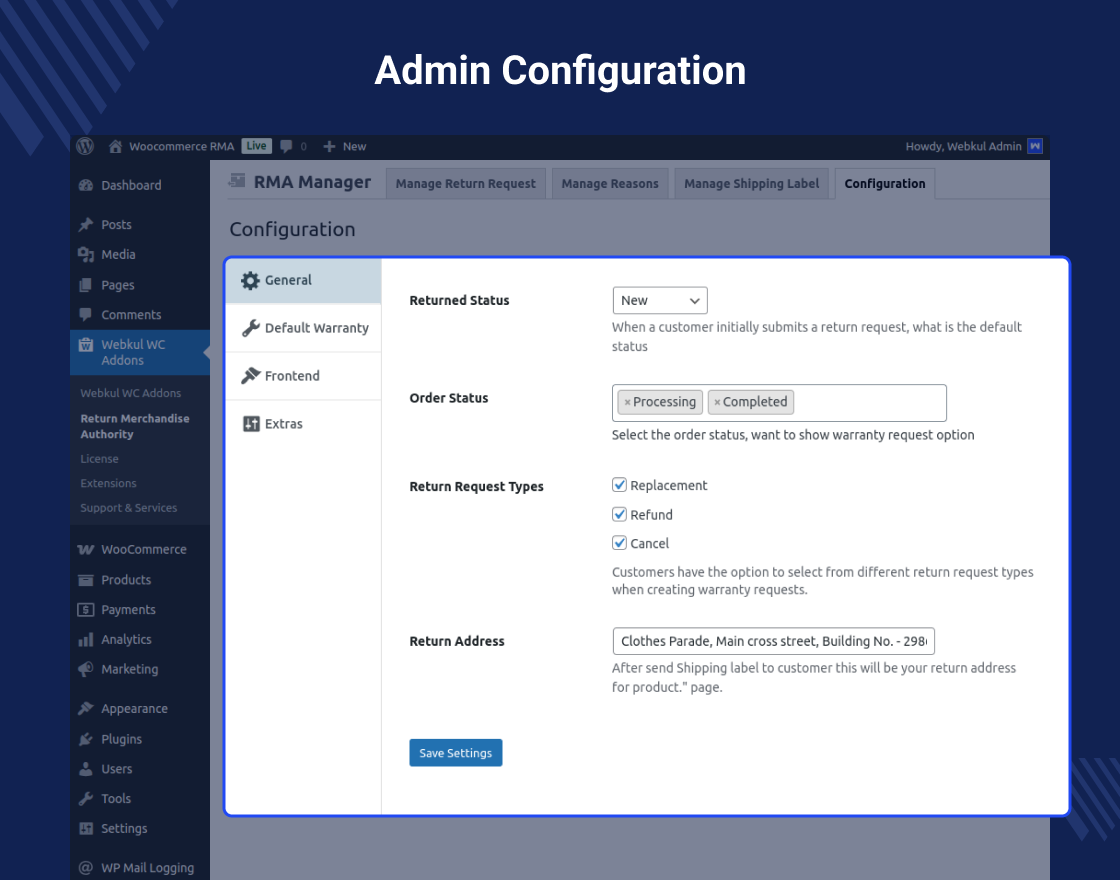Screen dimensions: 1120x880
Task: Open the Manage Return Request tab
Action: (x=466, y=184)
